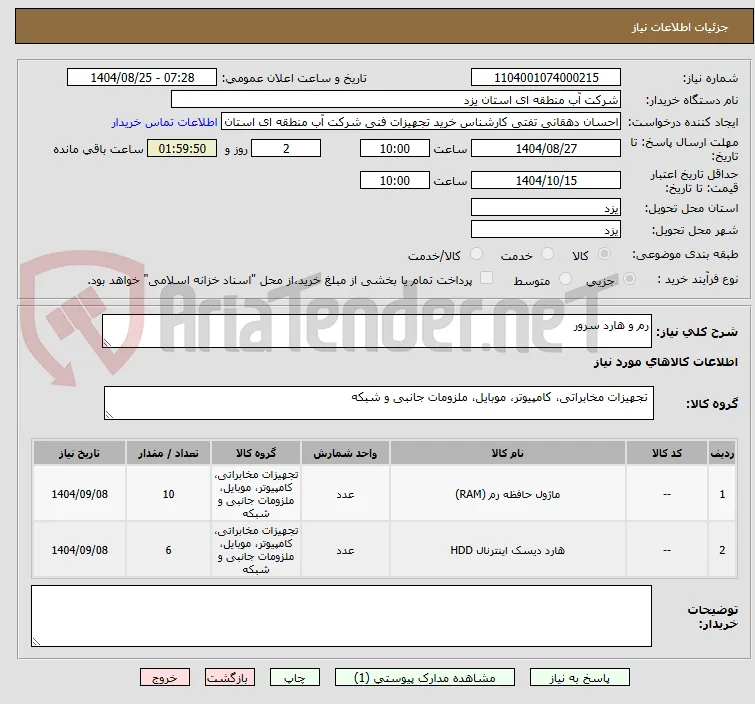
Task: Open the اطلاعات تماس خریدار link
Action: [165, 122]
